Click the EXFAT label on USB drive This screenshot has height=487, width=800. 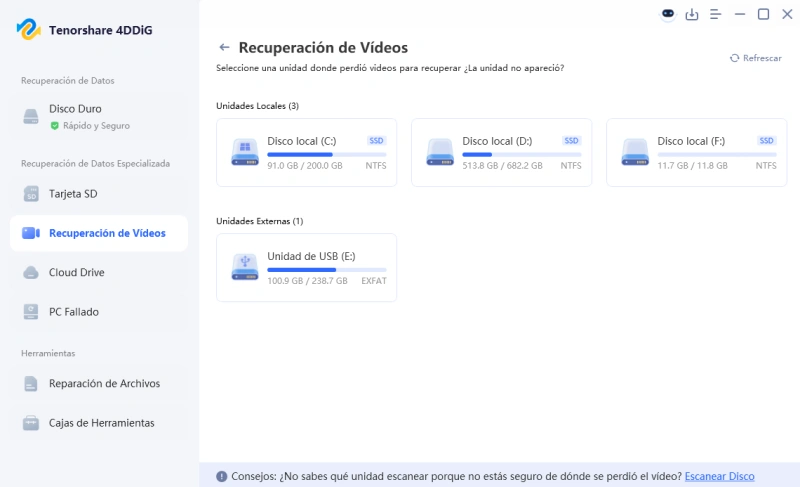(373, 281)
